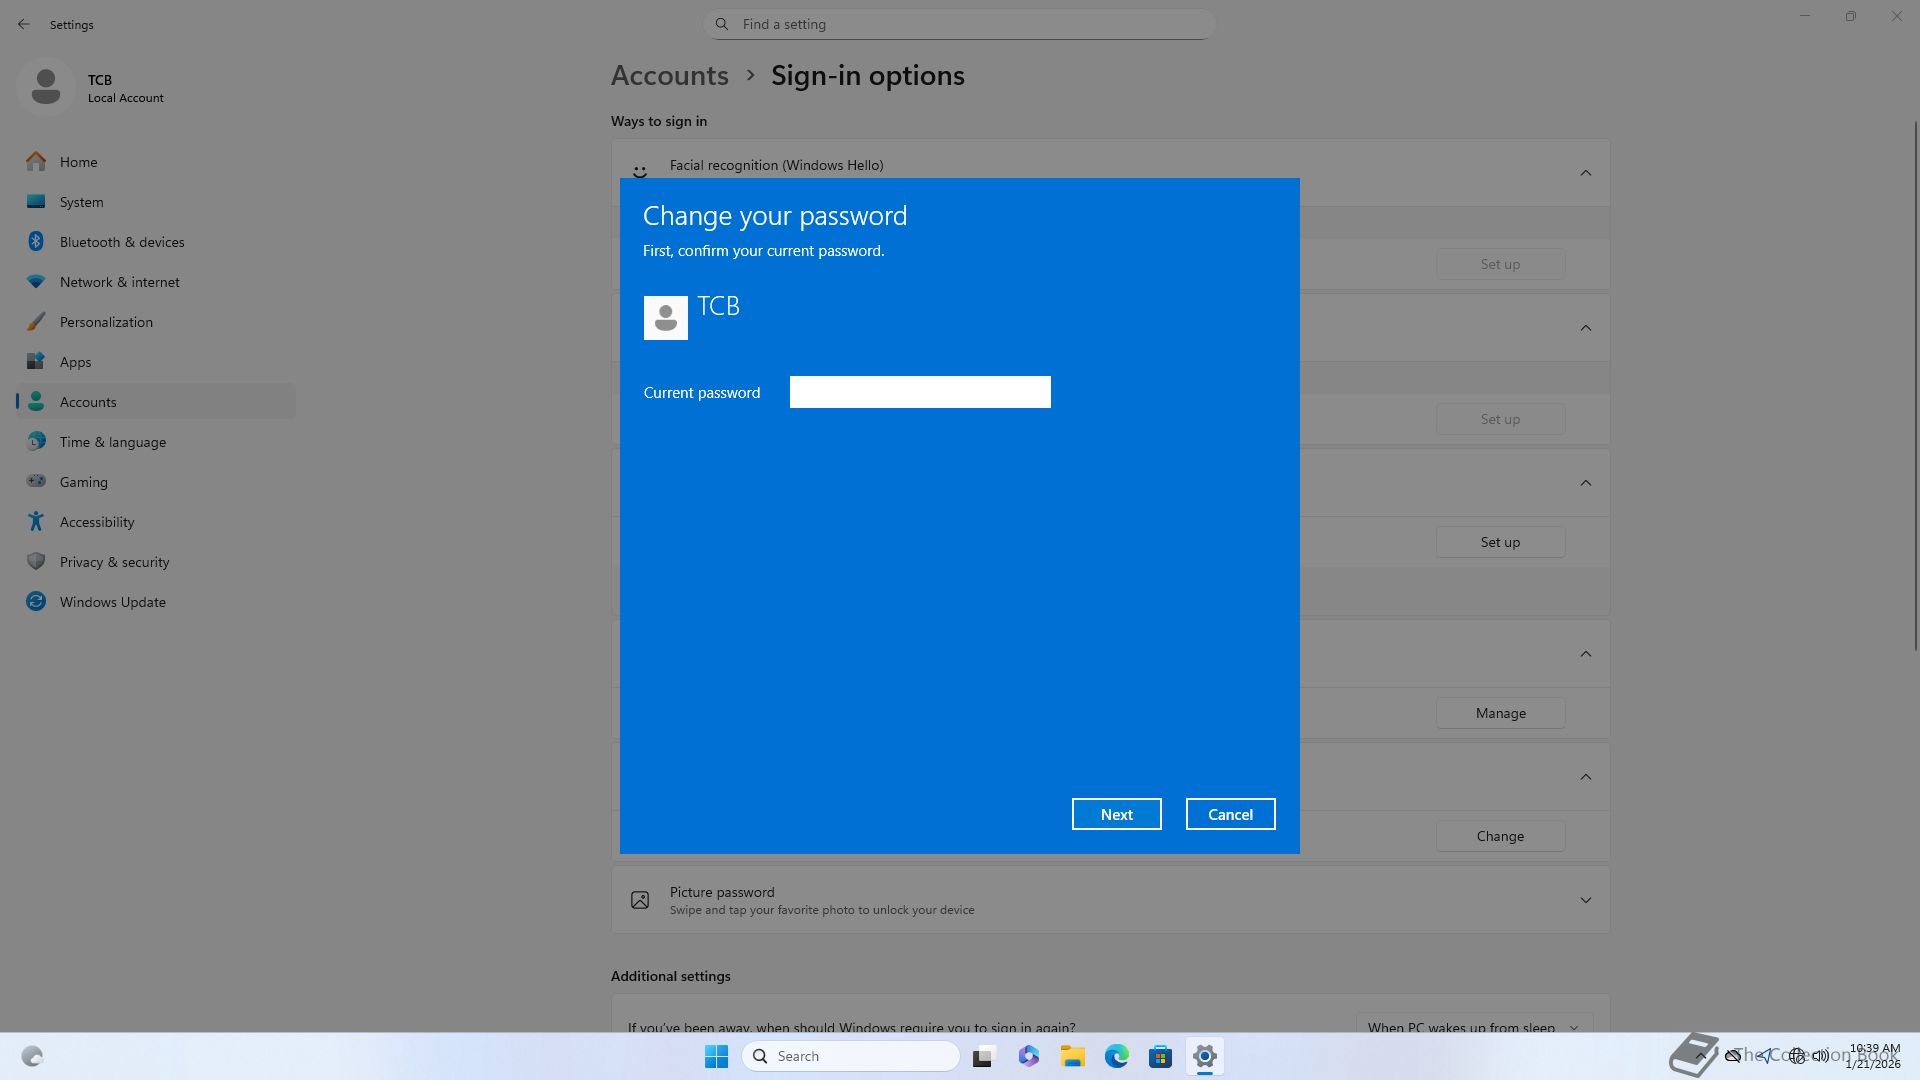Go to the System settings page

pos(81,202)
